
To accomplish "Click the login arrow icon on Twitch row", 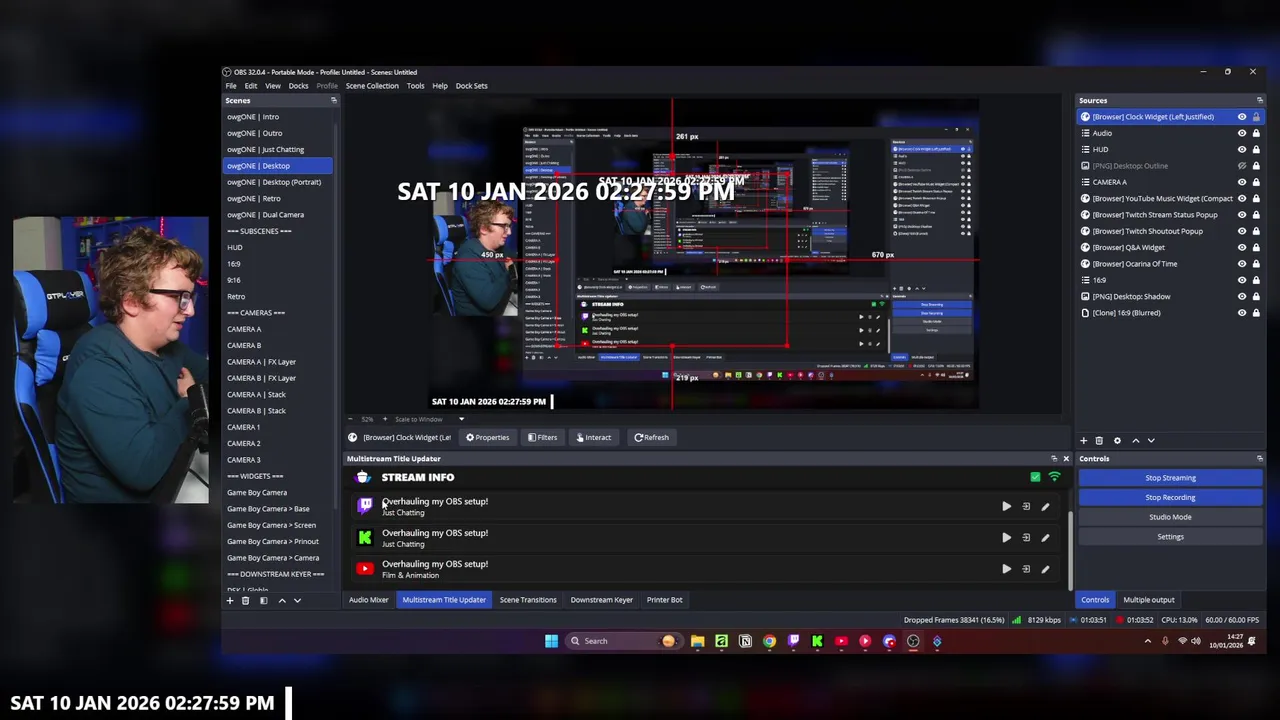I will tap(1026, 507).
